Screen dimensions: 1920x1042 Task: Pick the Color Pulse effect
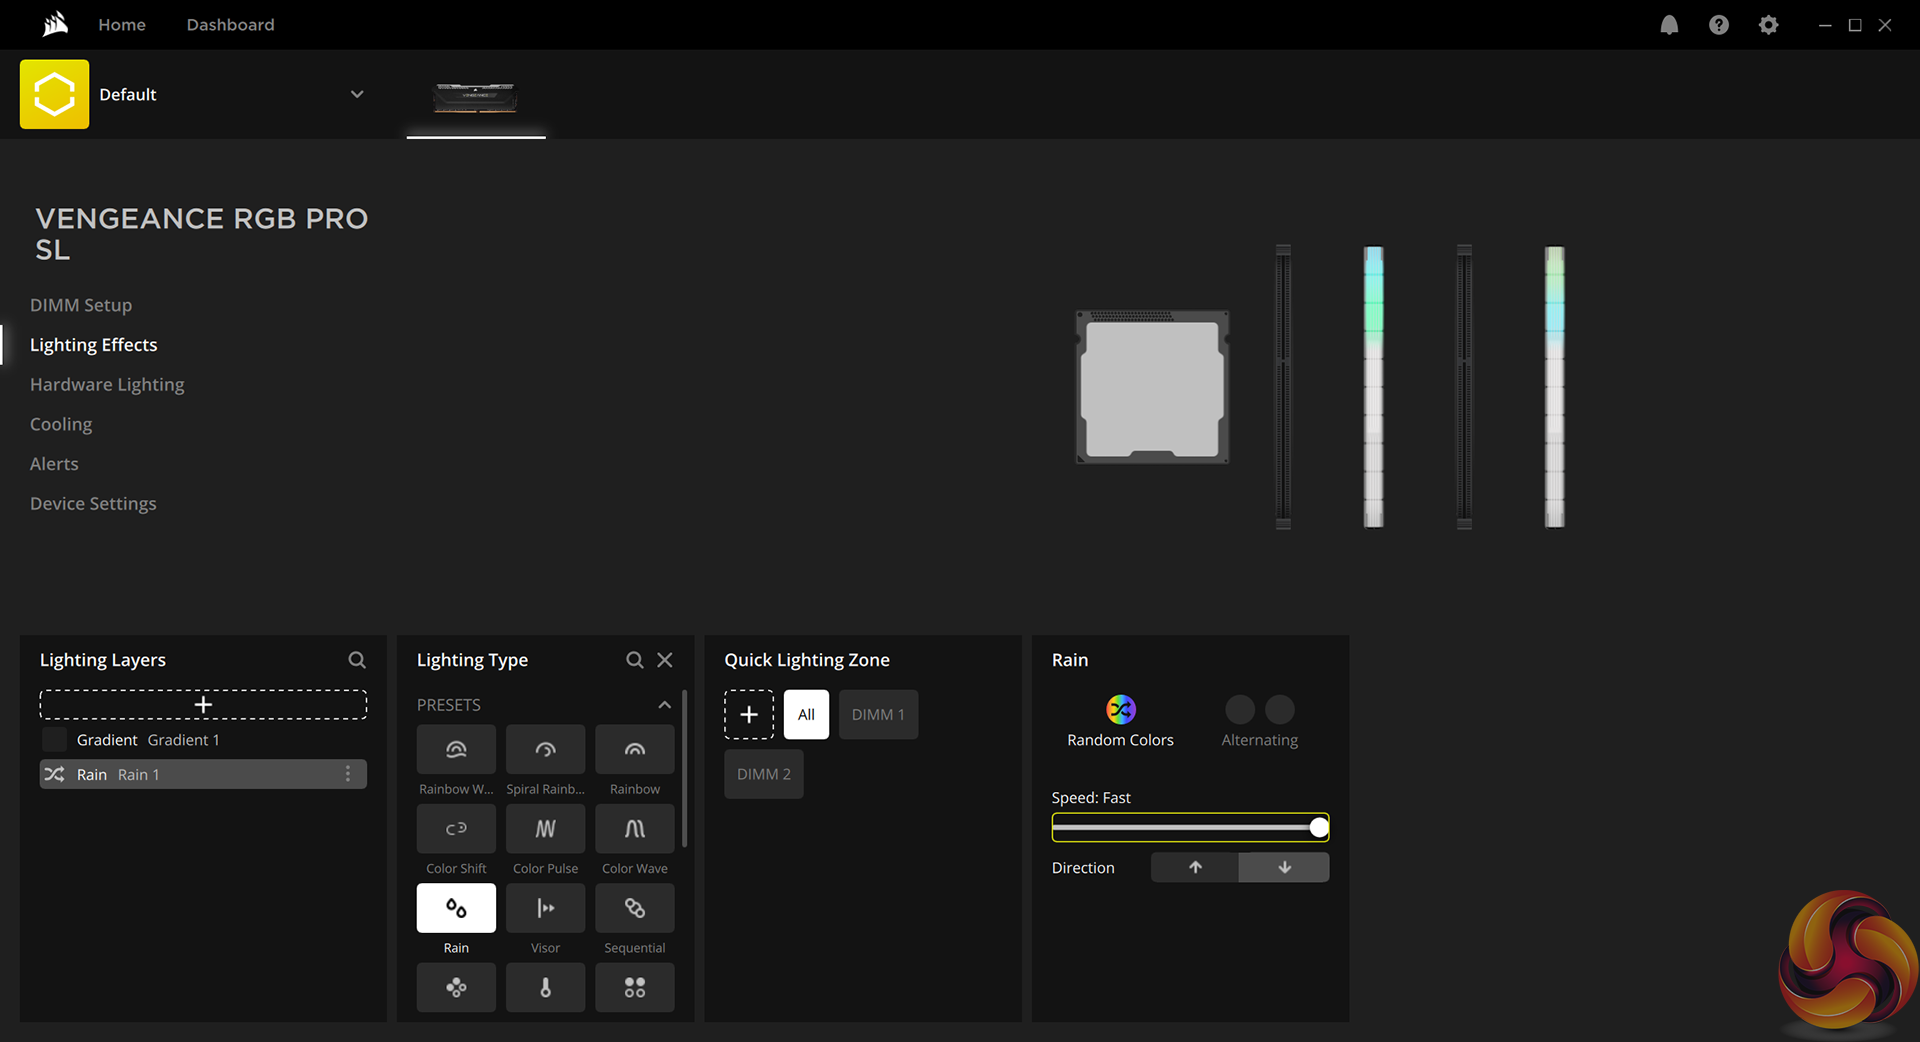(x=545, y=829)
